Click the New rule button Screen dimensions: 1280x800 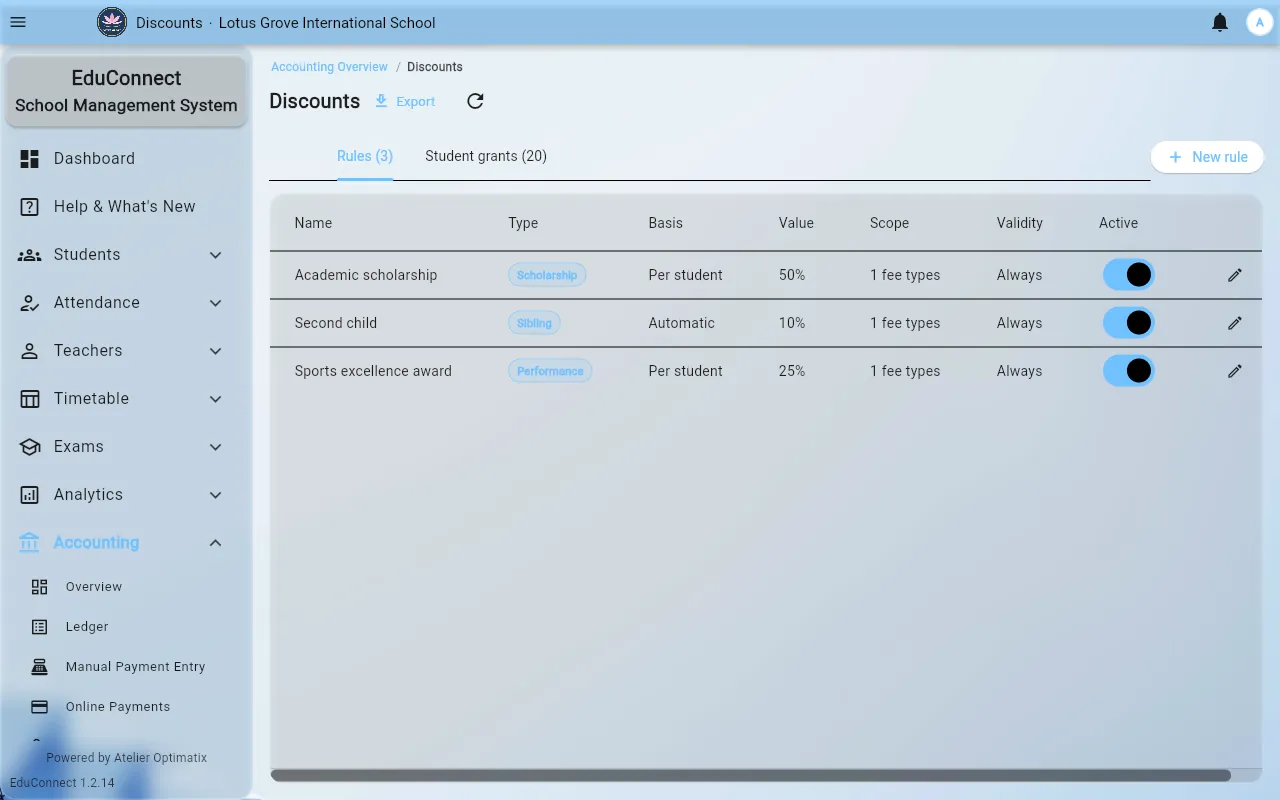[1207, 157]
